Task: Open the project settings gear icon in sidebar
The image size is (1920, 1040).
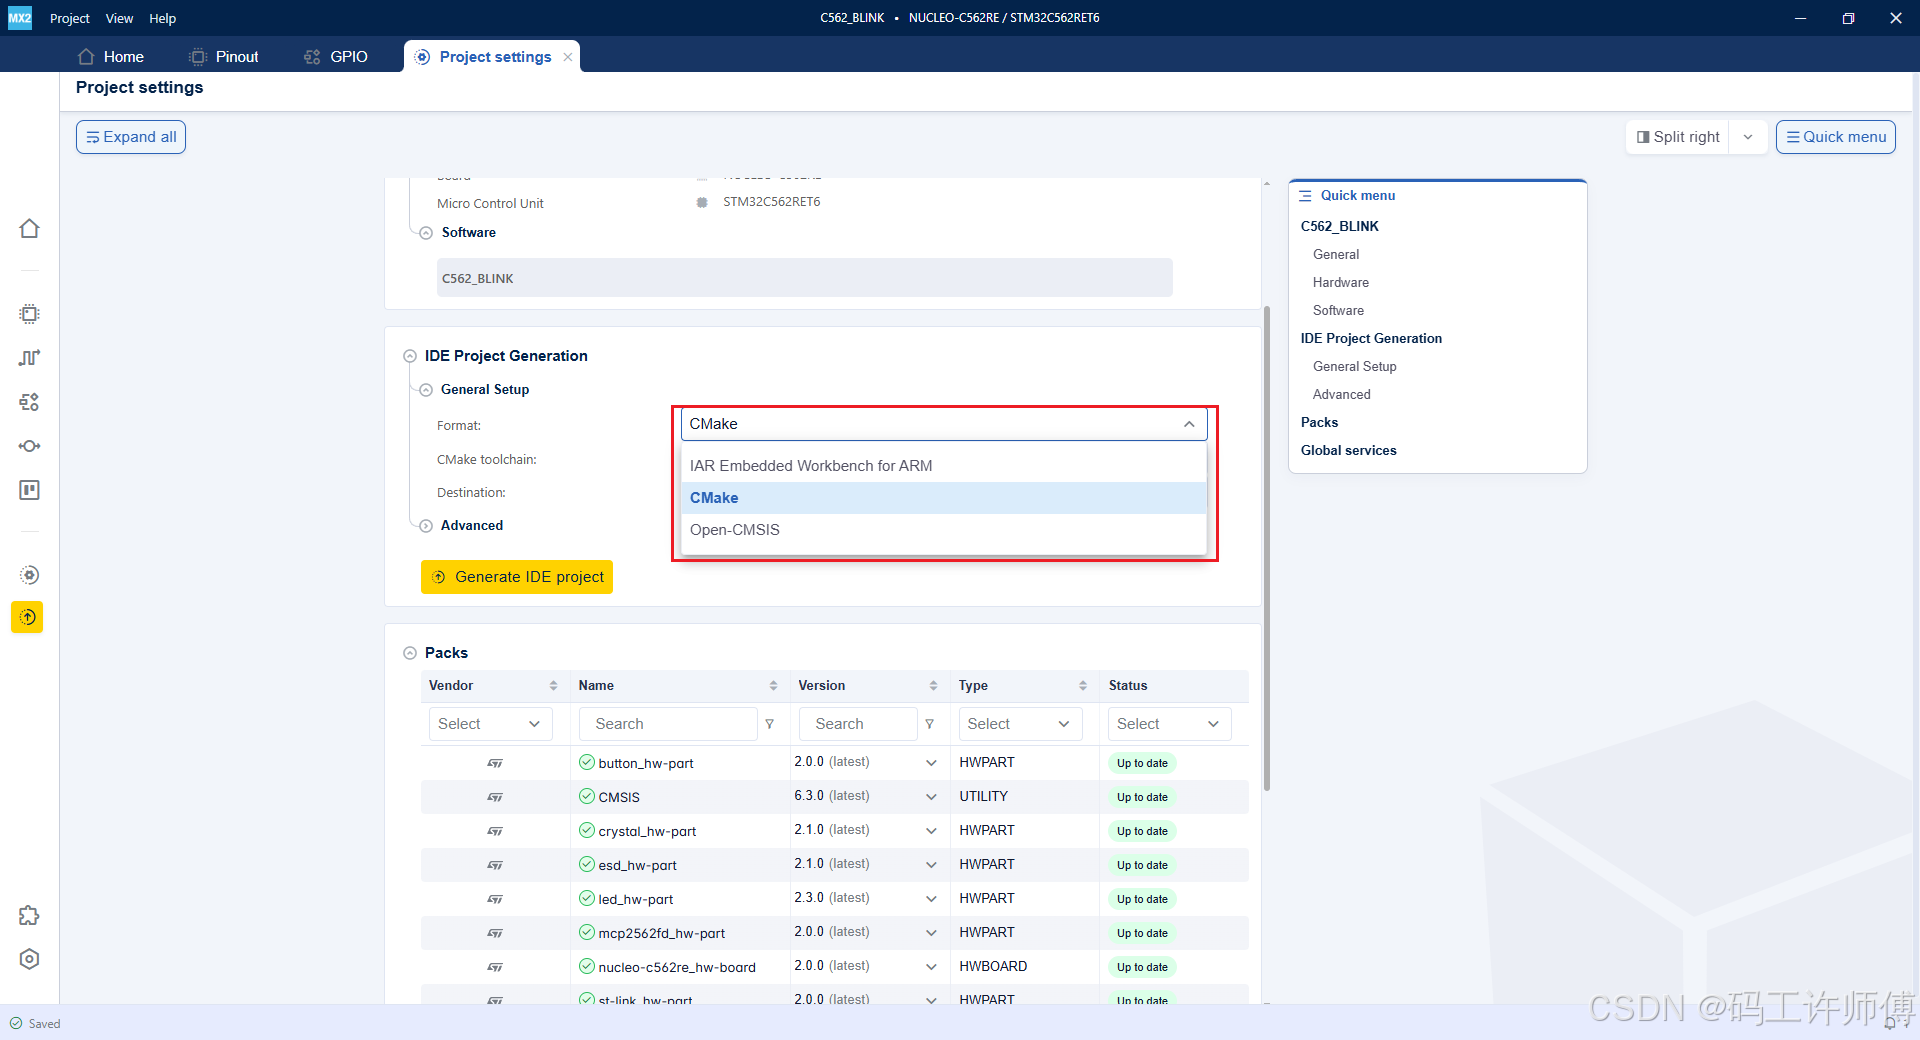Action: [x=29, y=575]
